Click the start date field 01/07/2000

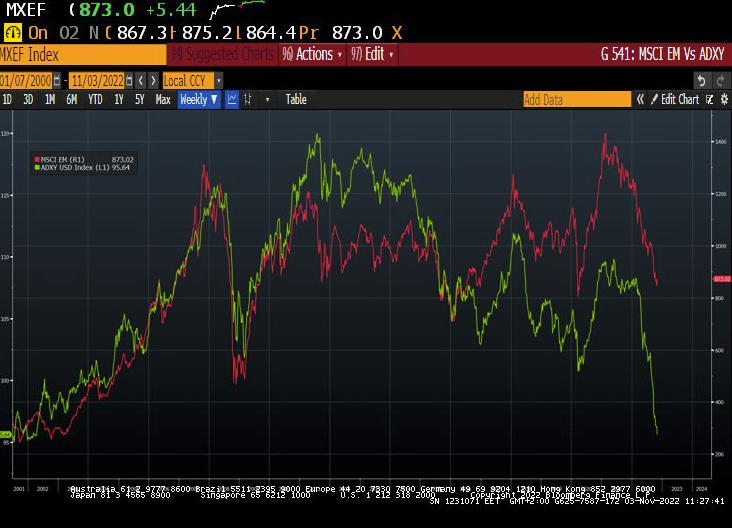click(x=26, y=80)
